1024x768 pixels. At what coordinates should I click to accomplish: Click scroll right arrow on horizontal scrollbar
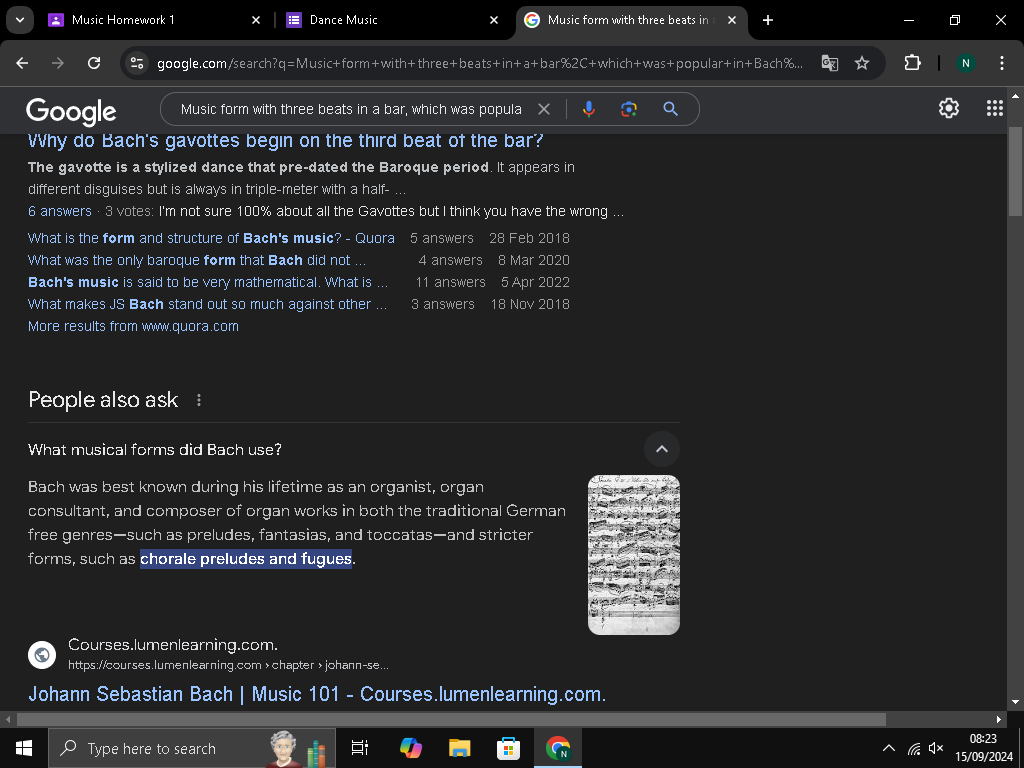pos(999,720)
